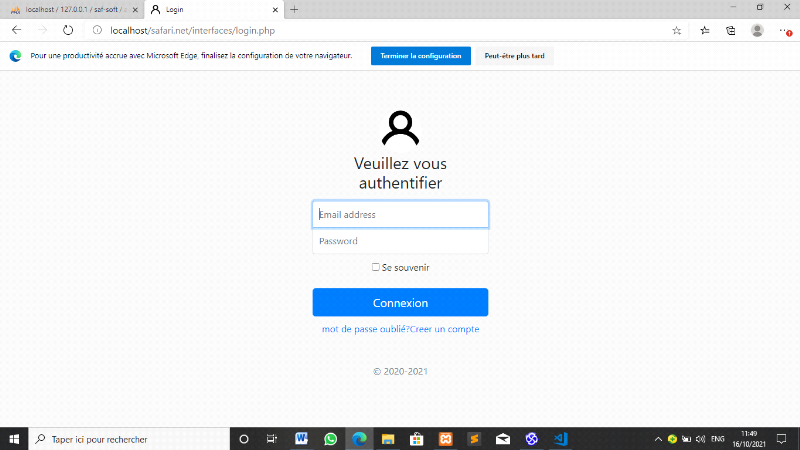Click the forward navigation arrow
Image resolution: width=800 pixels, height=450 pixels.
(42, 30)
